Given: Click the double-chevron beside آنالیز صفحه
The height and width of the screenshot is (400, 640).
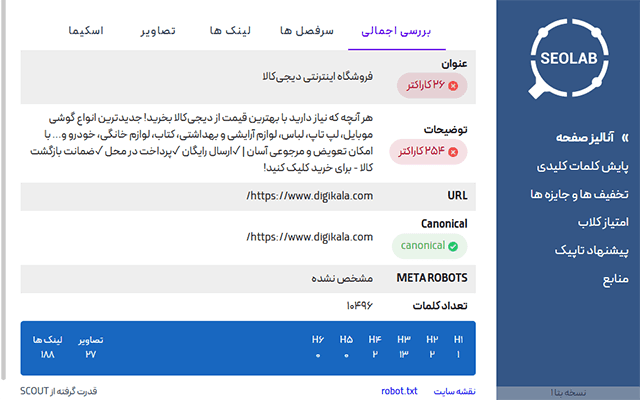Looking at the screenshot, I should tap(624, 138).
